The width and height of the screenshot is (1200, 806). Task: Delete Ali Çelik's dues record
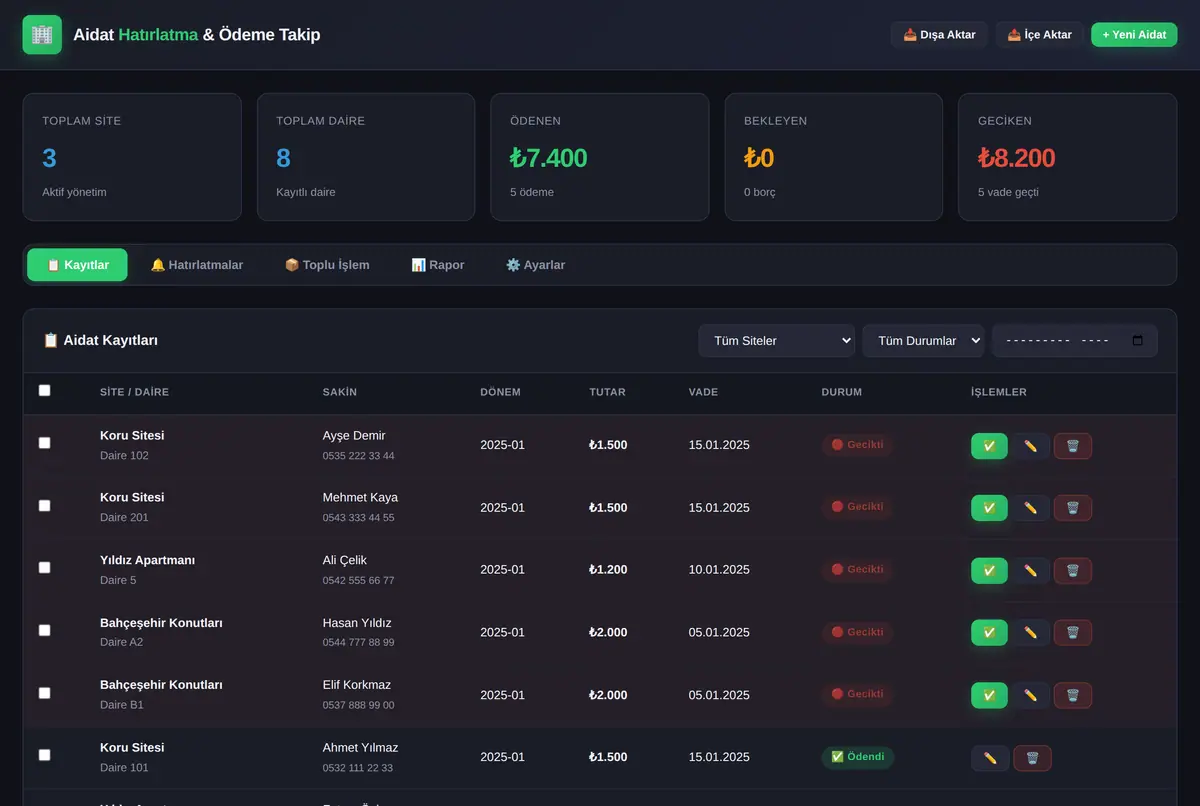tap(1073, 571)
